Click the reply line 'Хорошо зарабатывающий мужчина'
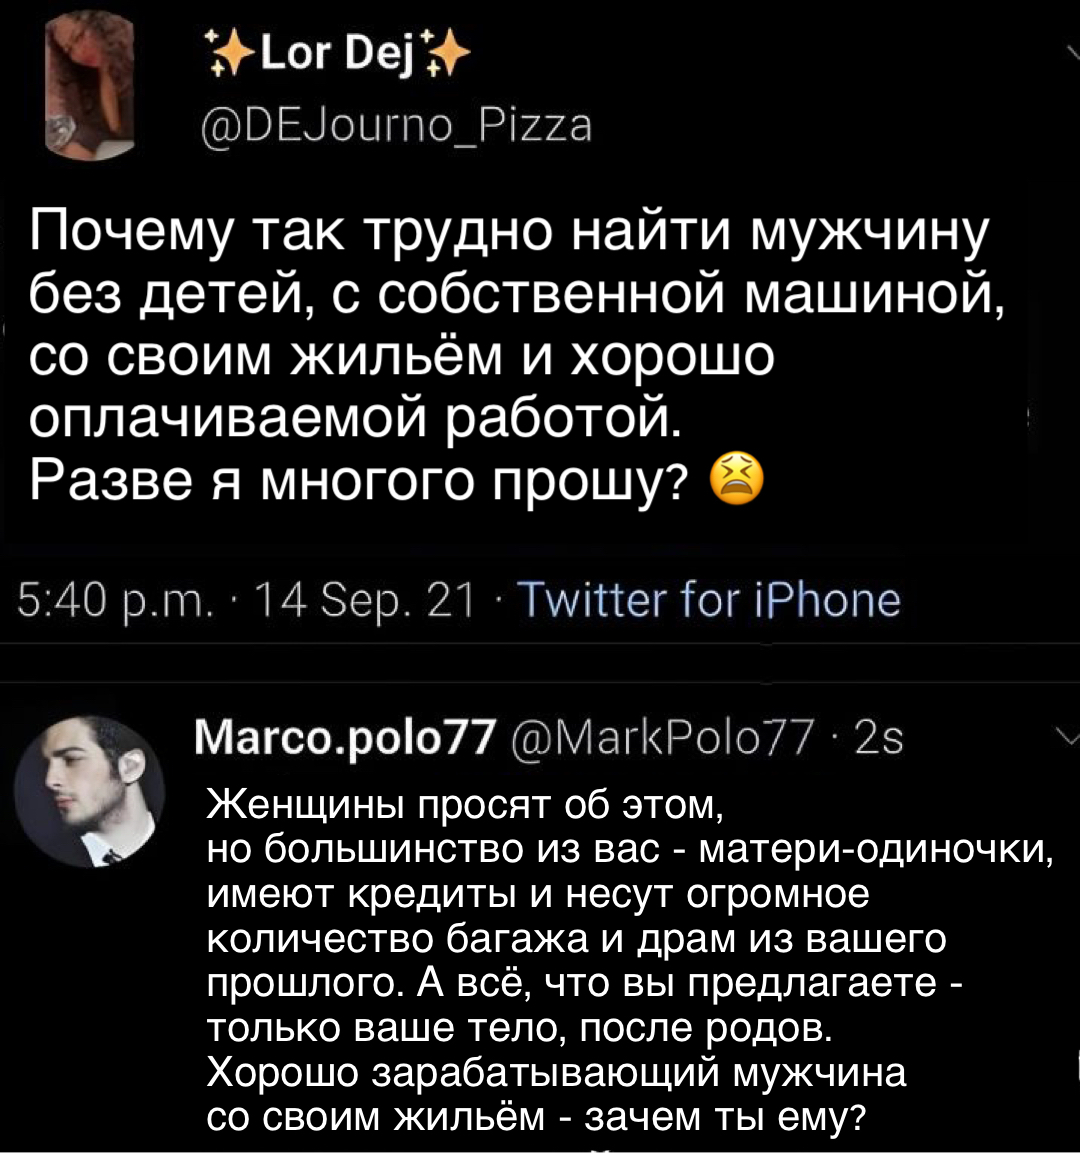Image resolution: width=1080 pixels, height=1153 pixels. tap(556, 1072)
